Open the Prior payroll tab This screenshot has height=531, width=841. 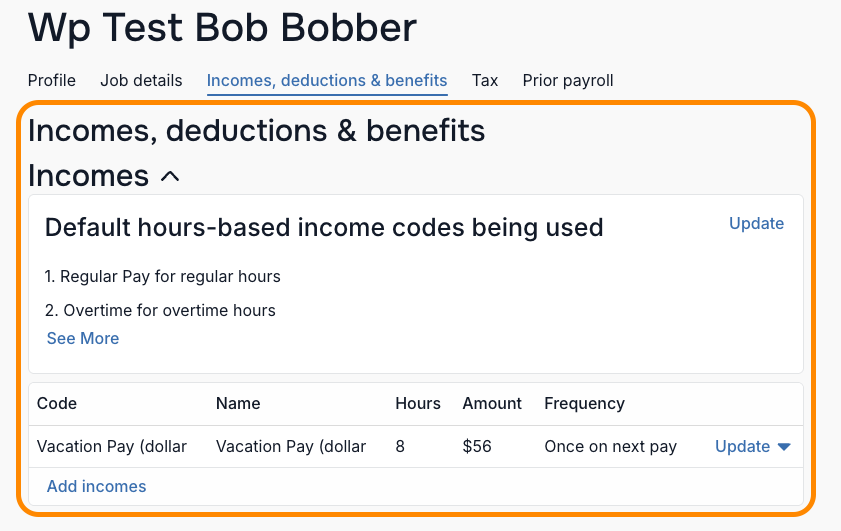tap(568, 80)
